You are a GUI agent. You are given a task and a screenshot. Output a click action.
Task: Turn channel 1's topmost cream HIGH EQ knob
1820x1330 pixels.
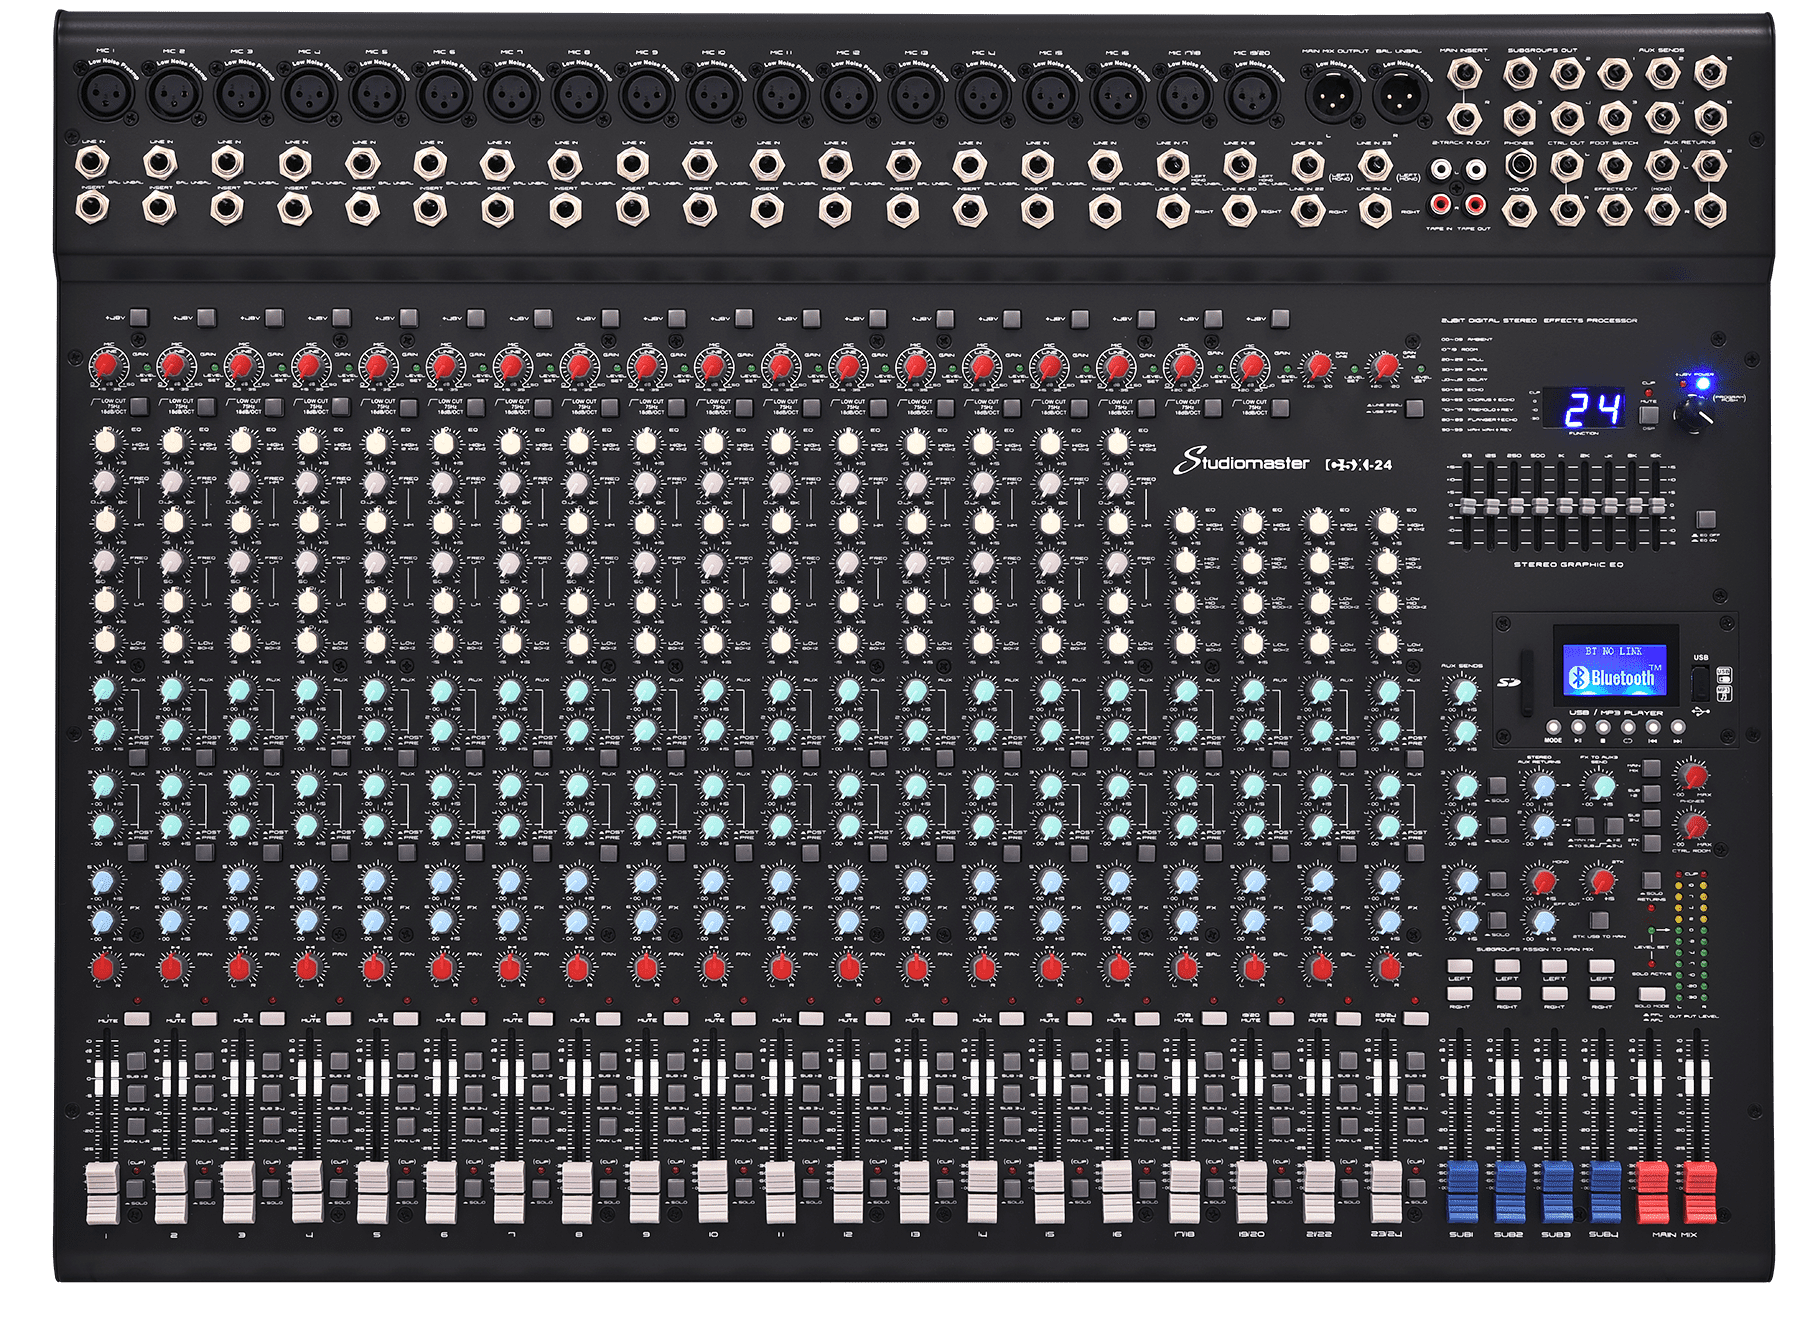[105, 441]
